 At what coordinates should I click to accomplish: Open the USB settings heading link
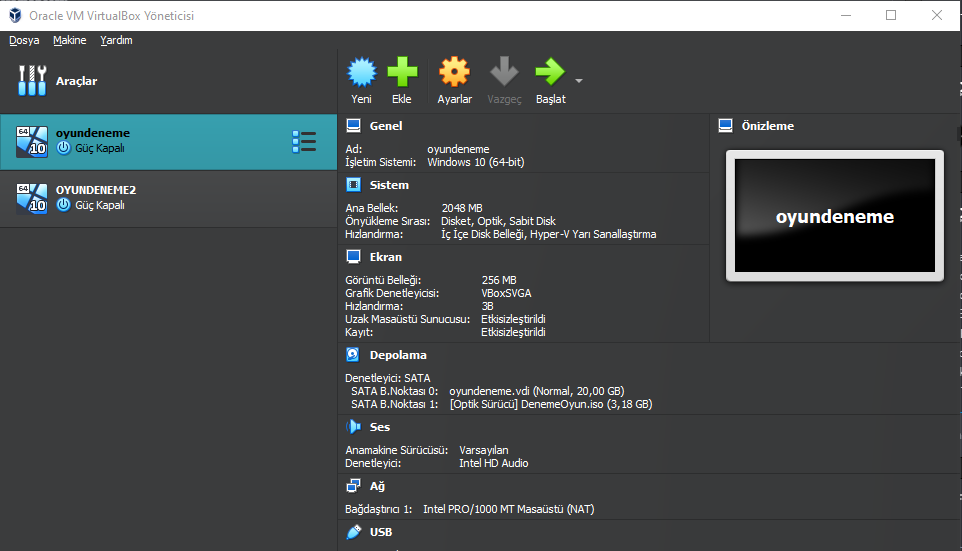pos(380,532)
